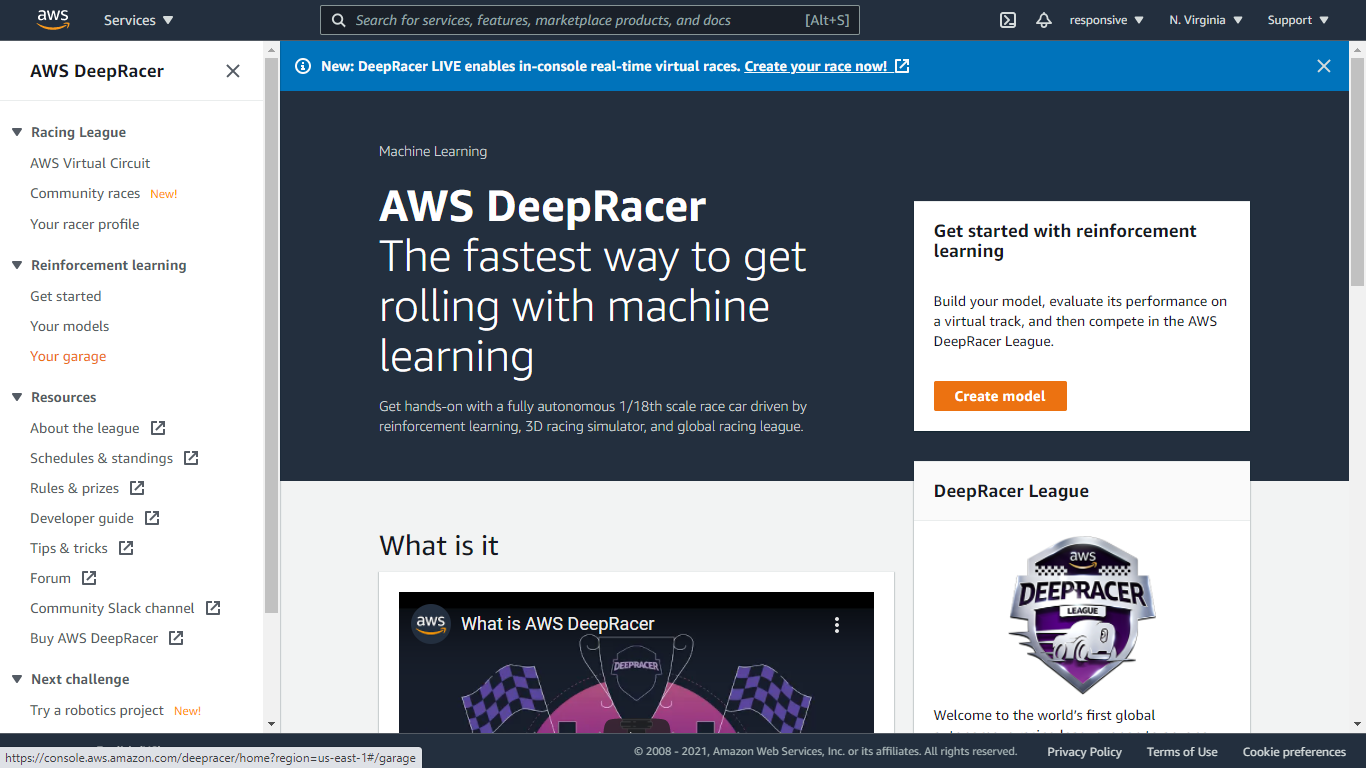This screenshot has width=1366, height=768.
Task: Click the Create model button
Action: point(1000,396)
